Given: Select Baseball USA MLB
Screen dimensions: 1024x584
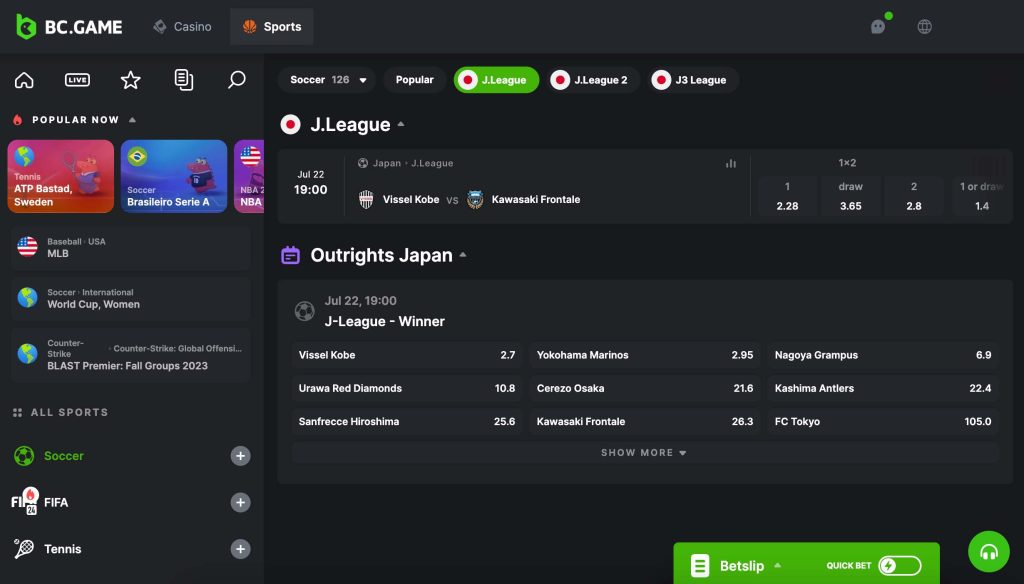Looking at the screenshot, I should click(x=131, y=248).
